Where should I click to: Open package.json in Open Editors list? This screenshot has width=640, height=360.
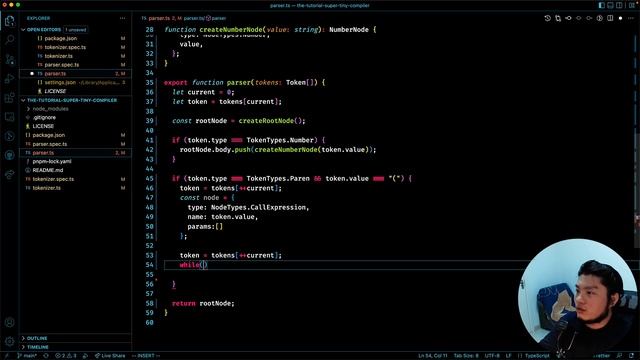pos(60,38)
